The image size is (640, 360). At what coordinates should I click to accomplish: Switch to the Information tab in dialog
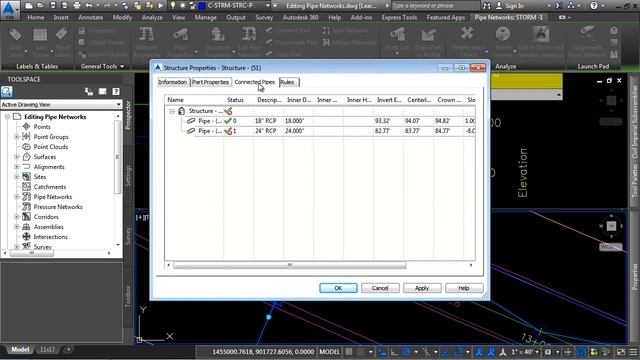click(x=173, y=82)
